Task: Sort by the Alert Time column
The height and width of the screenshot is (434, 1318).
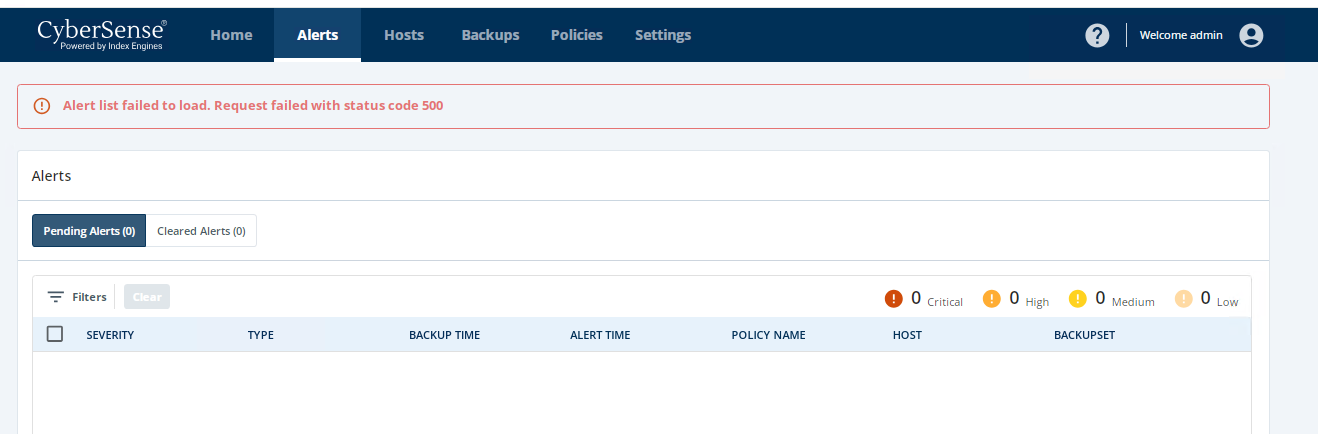Action: coord(600,335)
